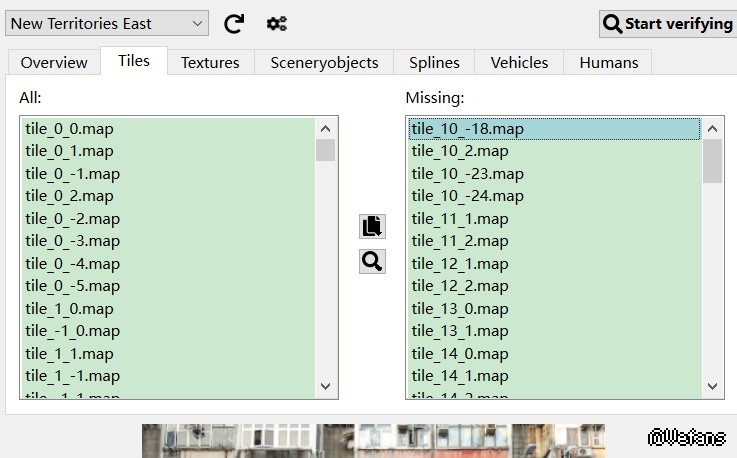Image resolution: width=737 pixels, height=458 pixels.
Task: Open the Sceneryobjects tab
Action: [324, 62]
